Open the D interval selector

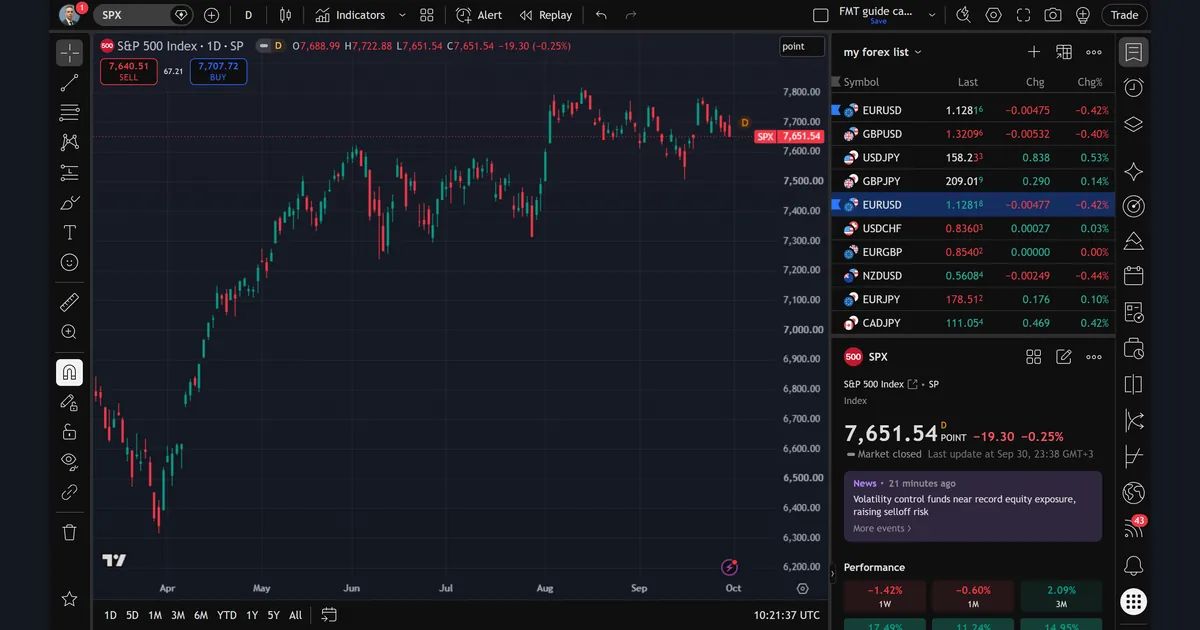coord(248,15)
